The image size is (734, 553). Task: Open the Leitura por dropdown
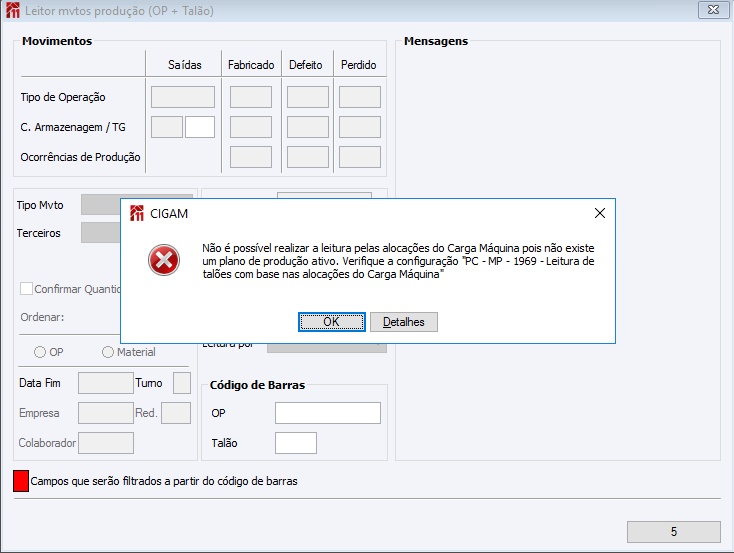coord(326,348)
